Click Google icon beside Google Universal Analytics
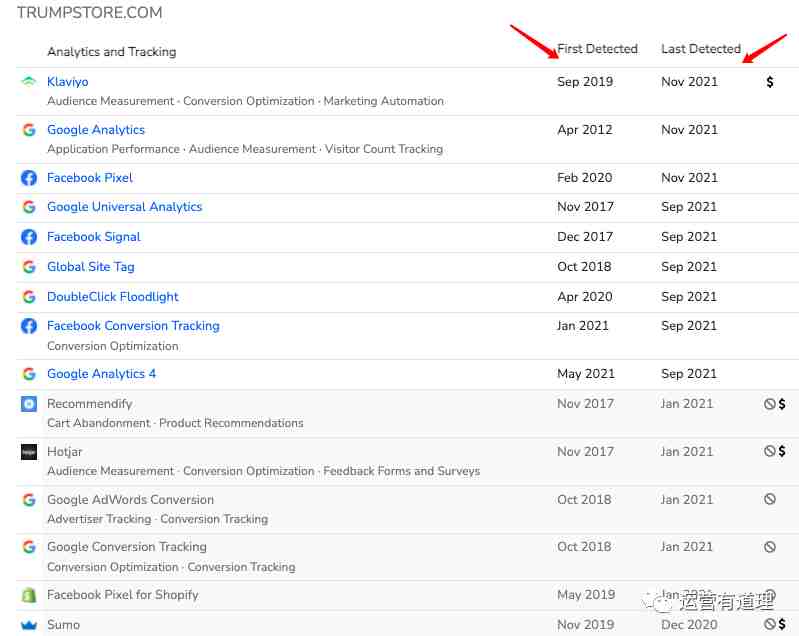The height and width of the screenshot is (636, 799). 29,206
